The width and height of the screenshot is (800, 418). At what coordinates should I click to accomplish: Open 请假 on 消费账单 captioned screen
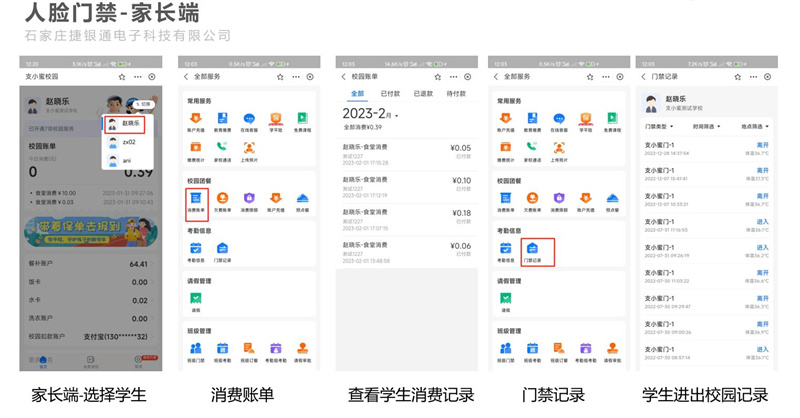pos(196,302)
